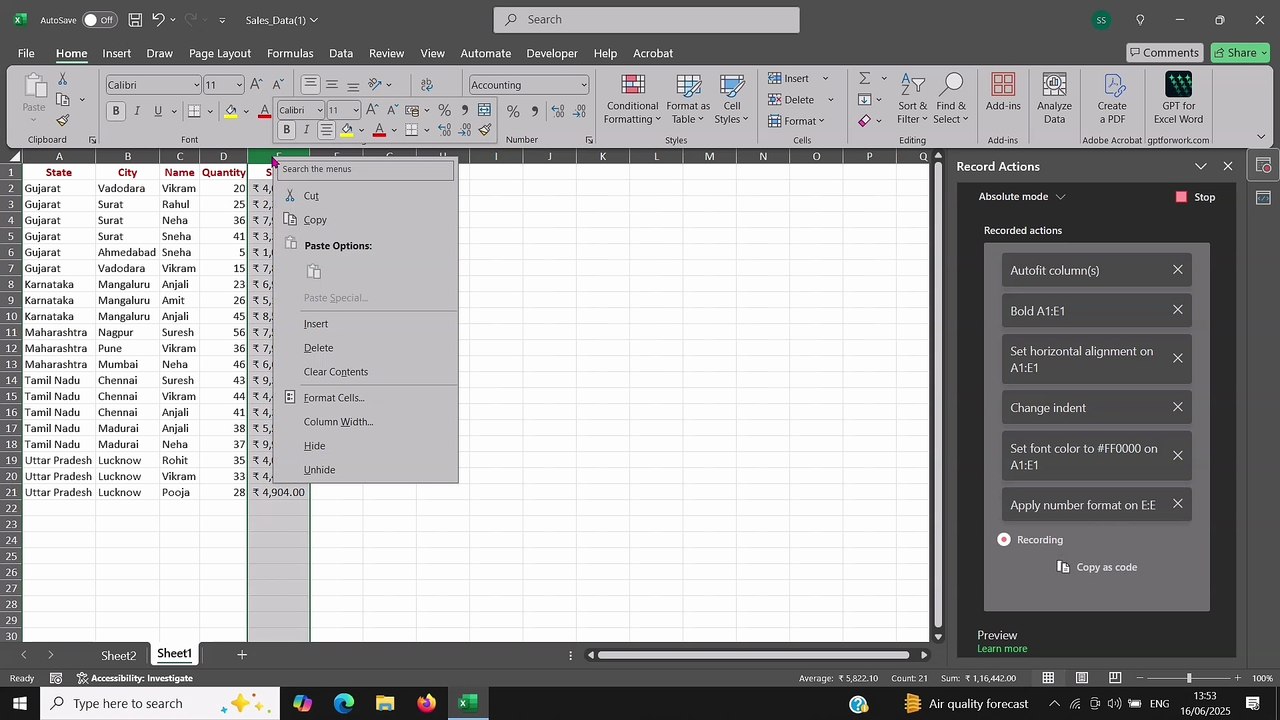This screenshot has height=720, width=1280.
Task: Click the ribbon Decrease Font Size icon
Action: 279,85
